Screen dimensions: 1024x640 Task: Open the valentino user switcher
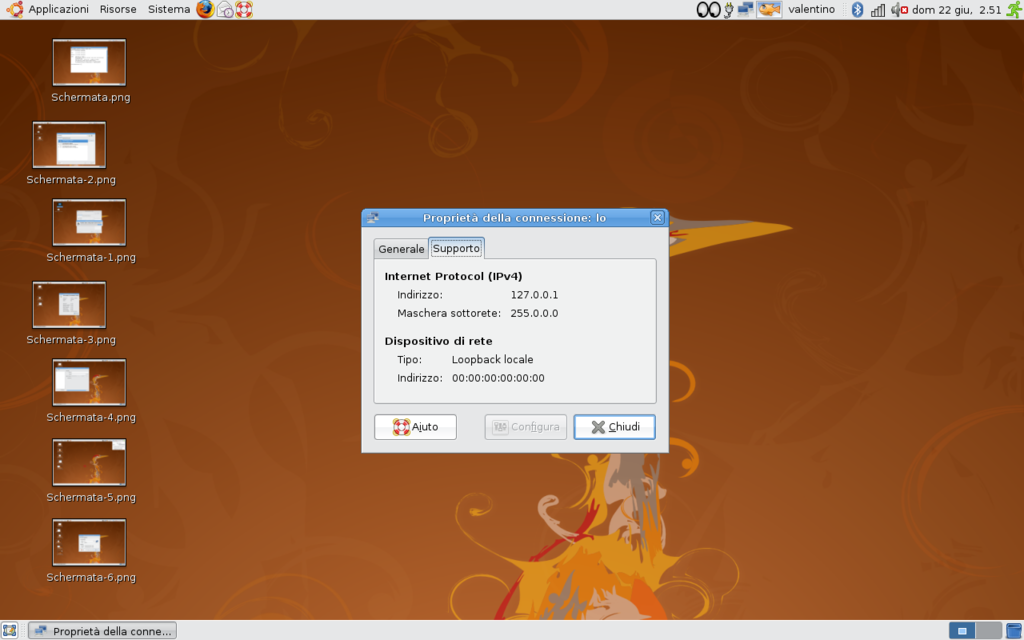coord(811,10)
